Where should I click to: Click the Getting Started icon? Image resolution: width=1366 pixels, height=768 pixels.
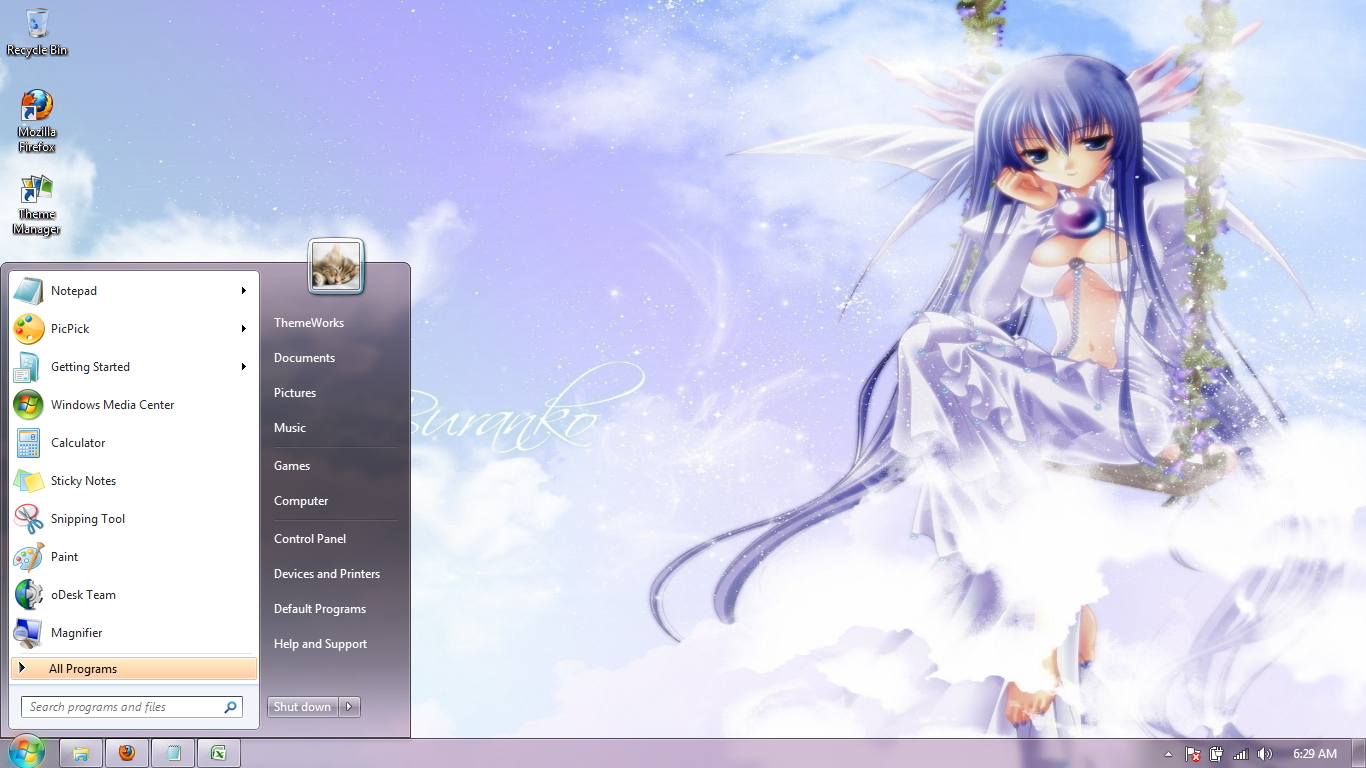28,367
